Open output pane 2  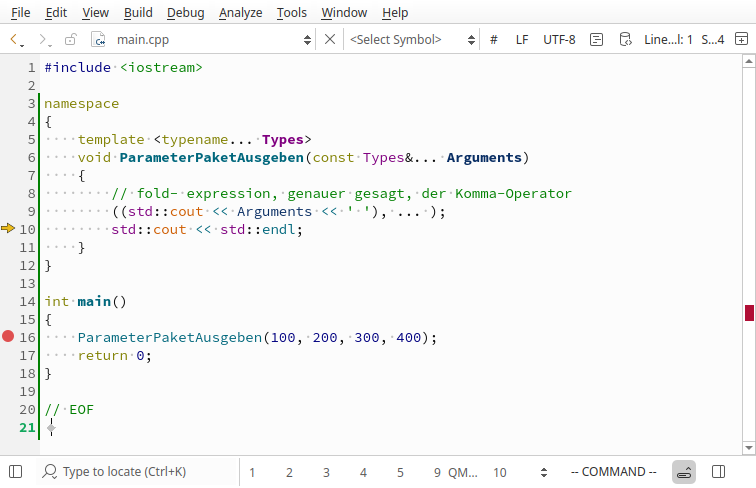(289, 473)
